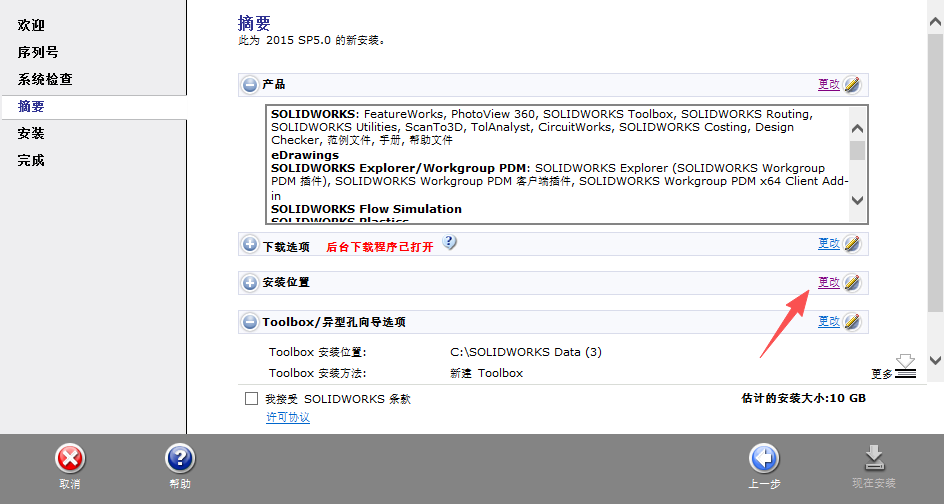Click 更改 link for Toolbox options
The image size is (944, 504).
[x=828, y=322]
